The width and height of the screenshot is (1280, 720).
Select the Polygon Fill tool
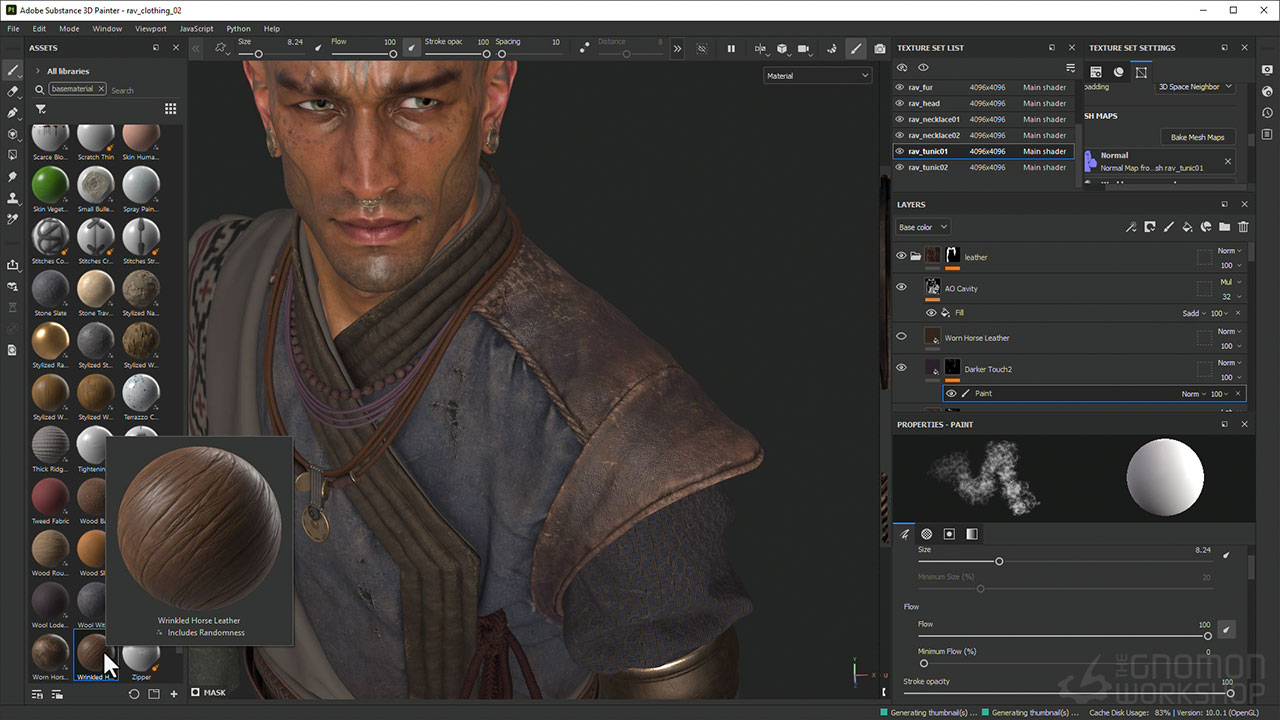coord(13,134)
